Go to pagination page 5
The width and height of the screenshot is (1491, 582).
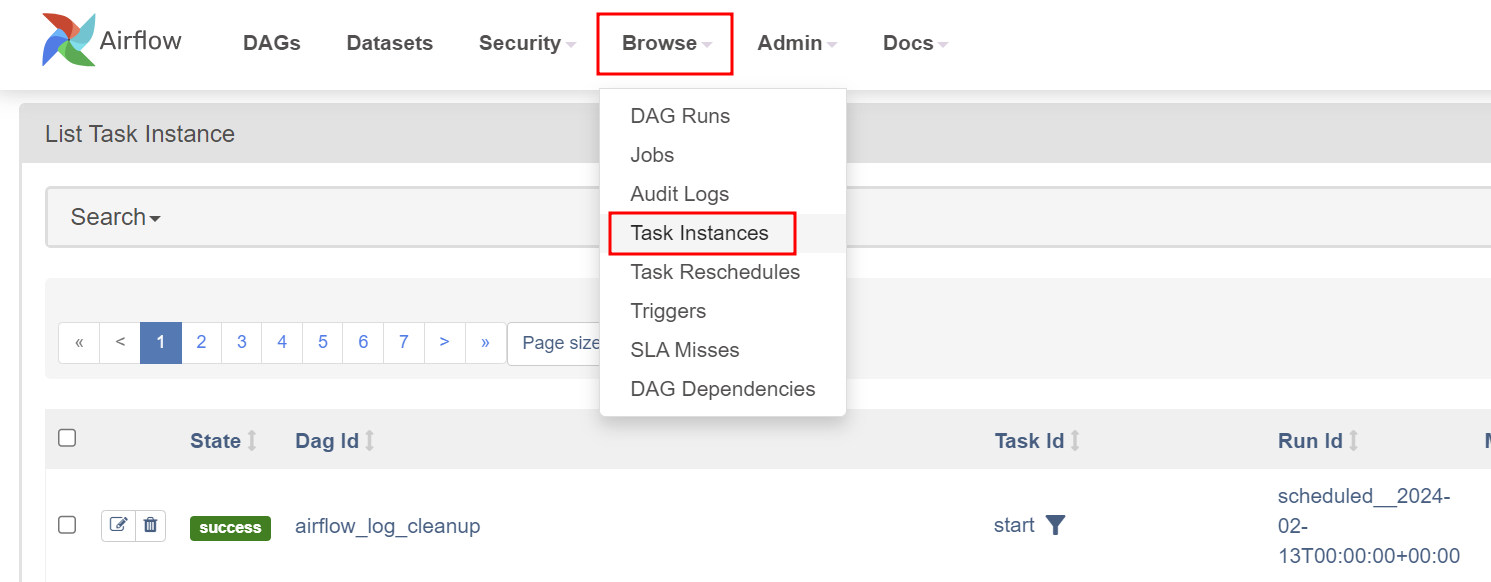(x=323, y=343)
